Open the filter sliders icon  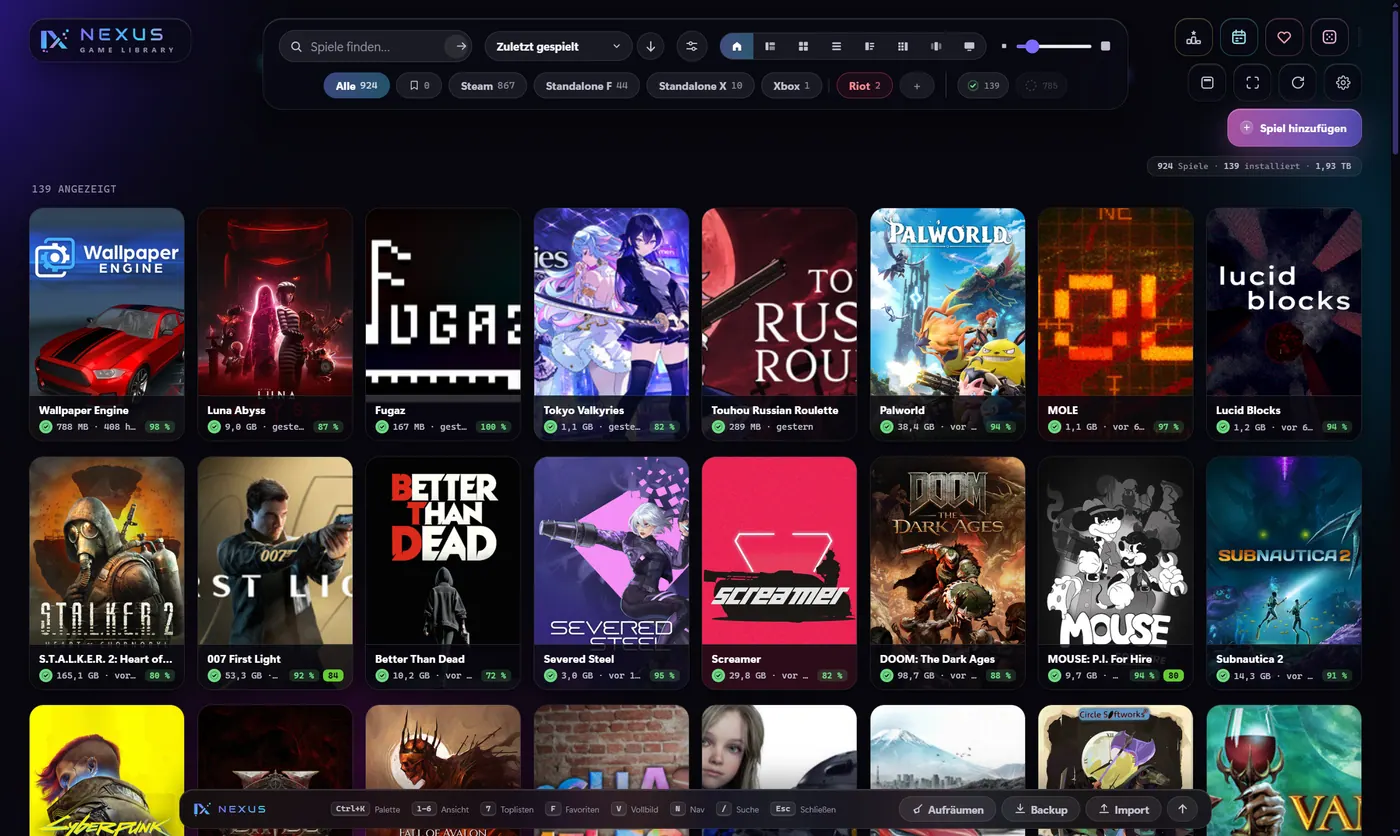pyautogui.click(x=691, y=46)
